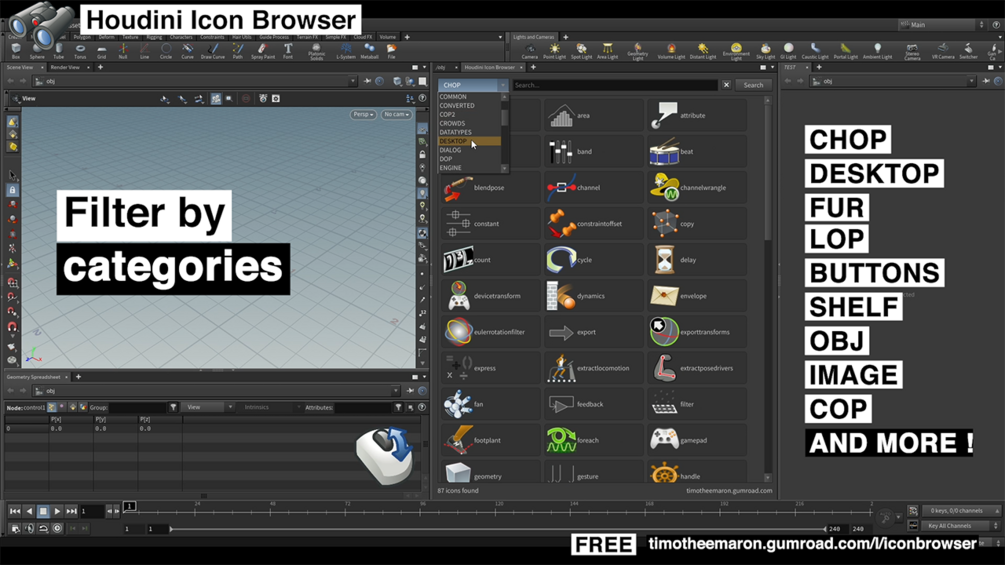This screenshot has width=1005, height=565.
Task: Click play forward in the playbar
Action: (57, 511)
